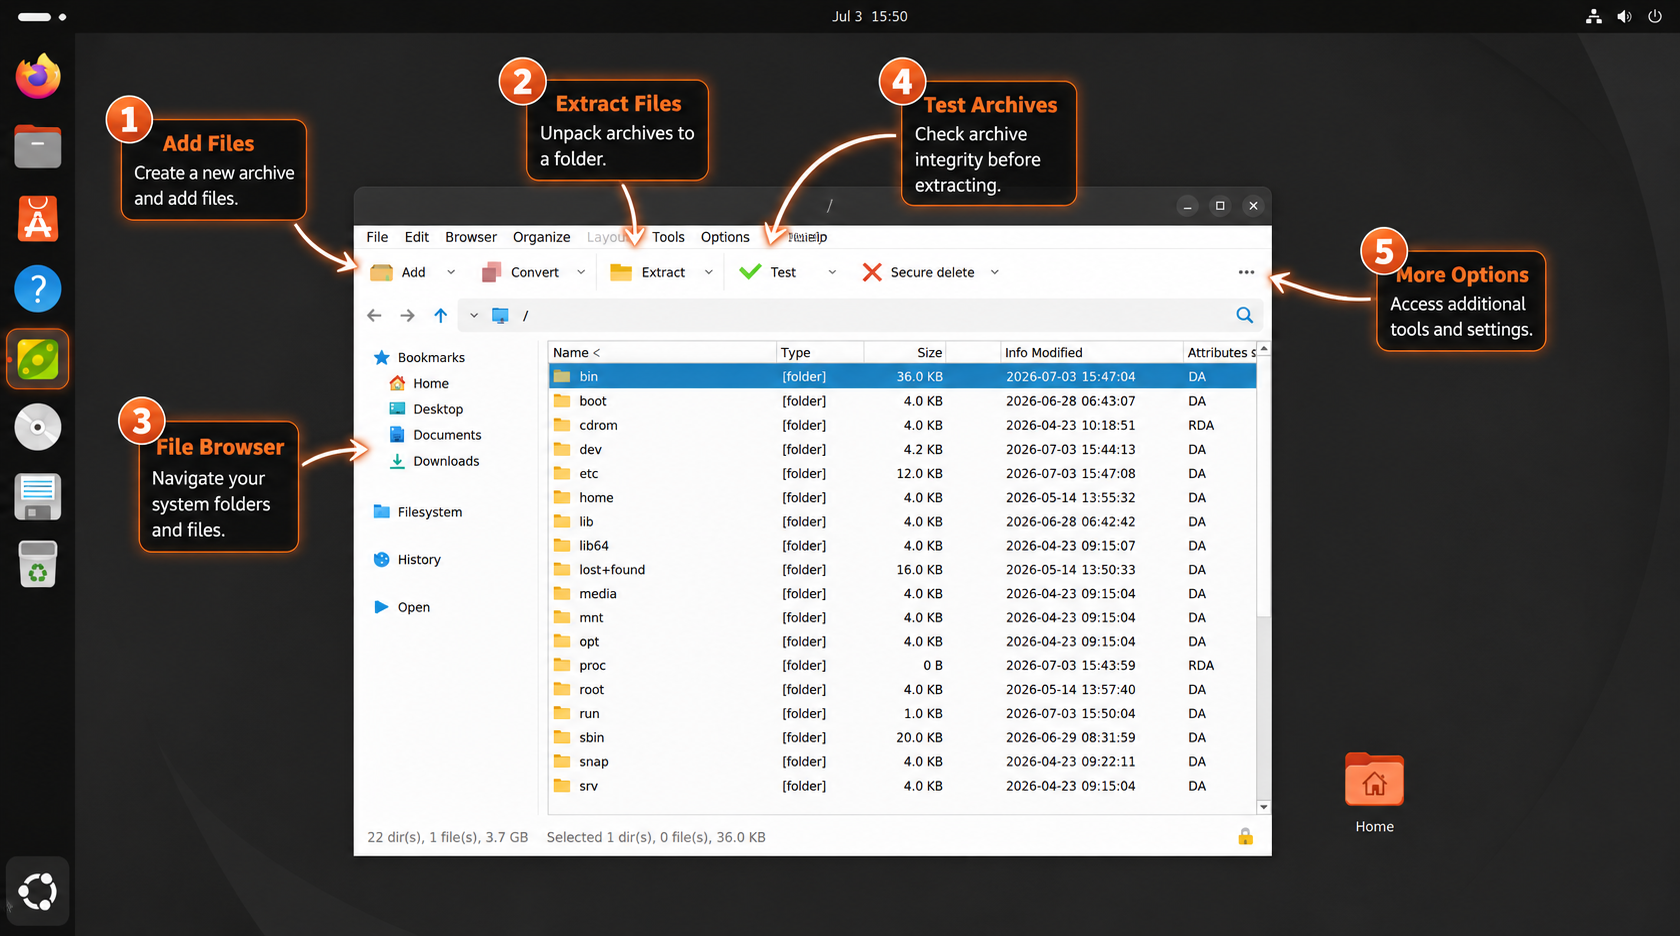Click the clock showing Jul 3 15:50
This screenshot has width=1680, height=936.
tap(869, 16)
